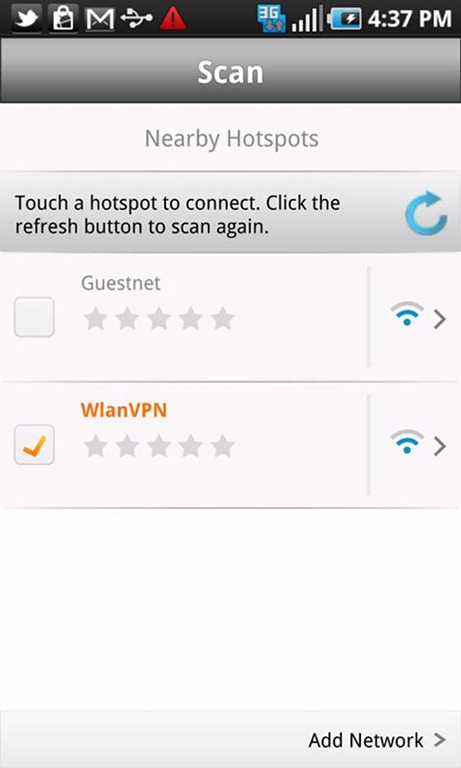The height and width of the screenshot is (768, 461).
Task: Tap the battery charging icon
Action: pos(344,19)
